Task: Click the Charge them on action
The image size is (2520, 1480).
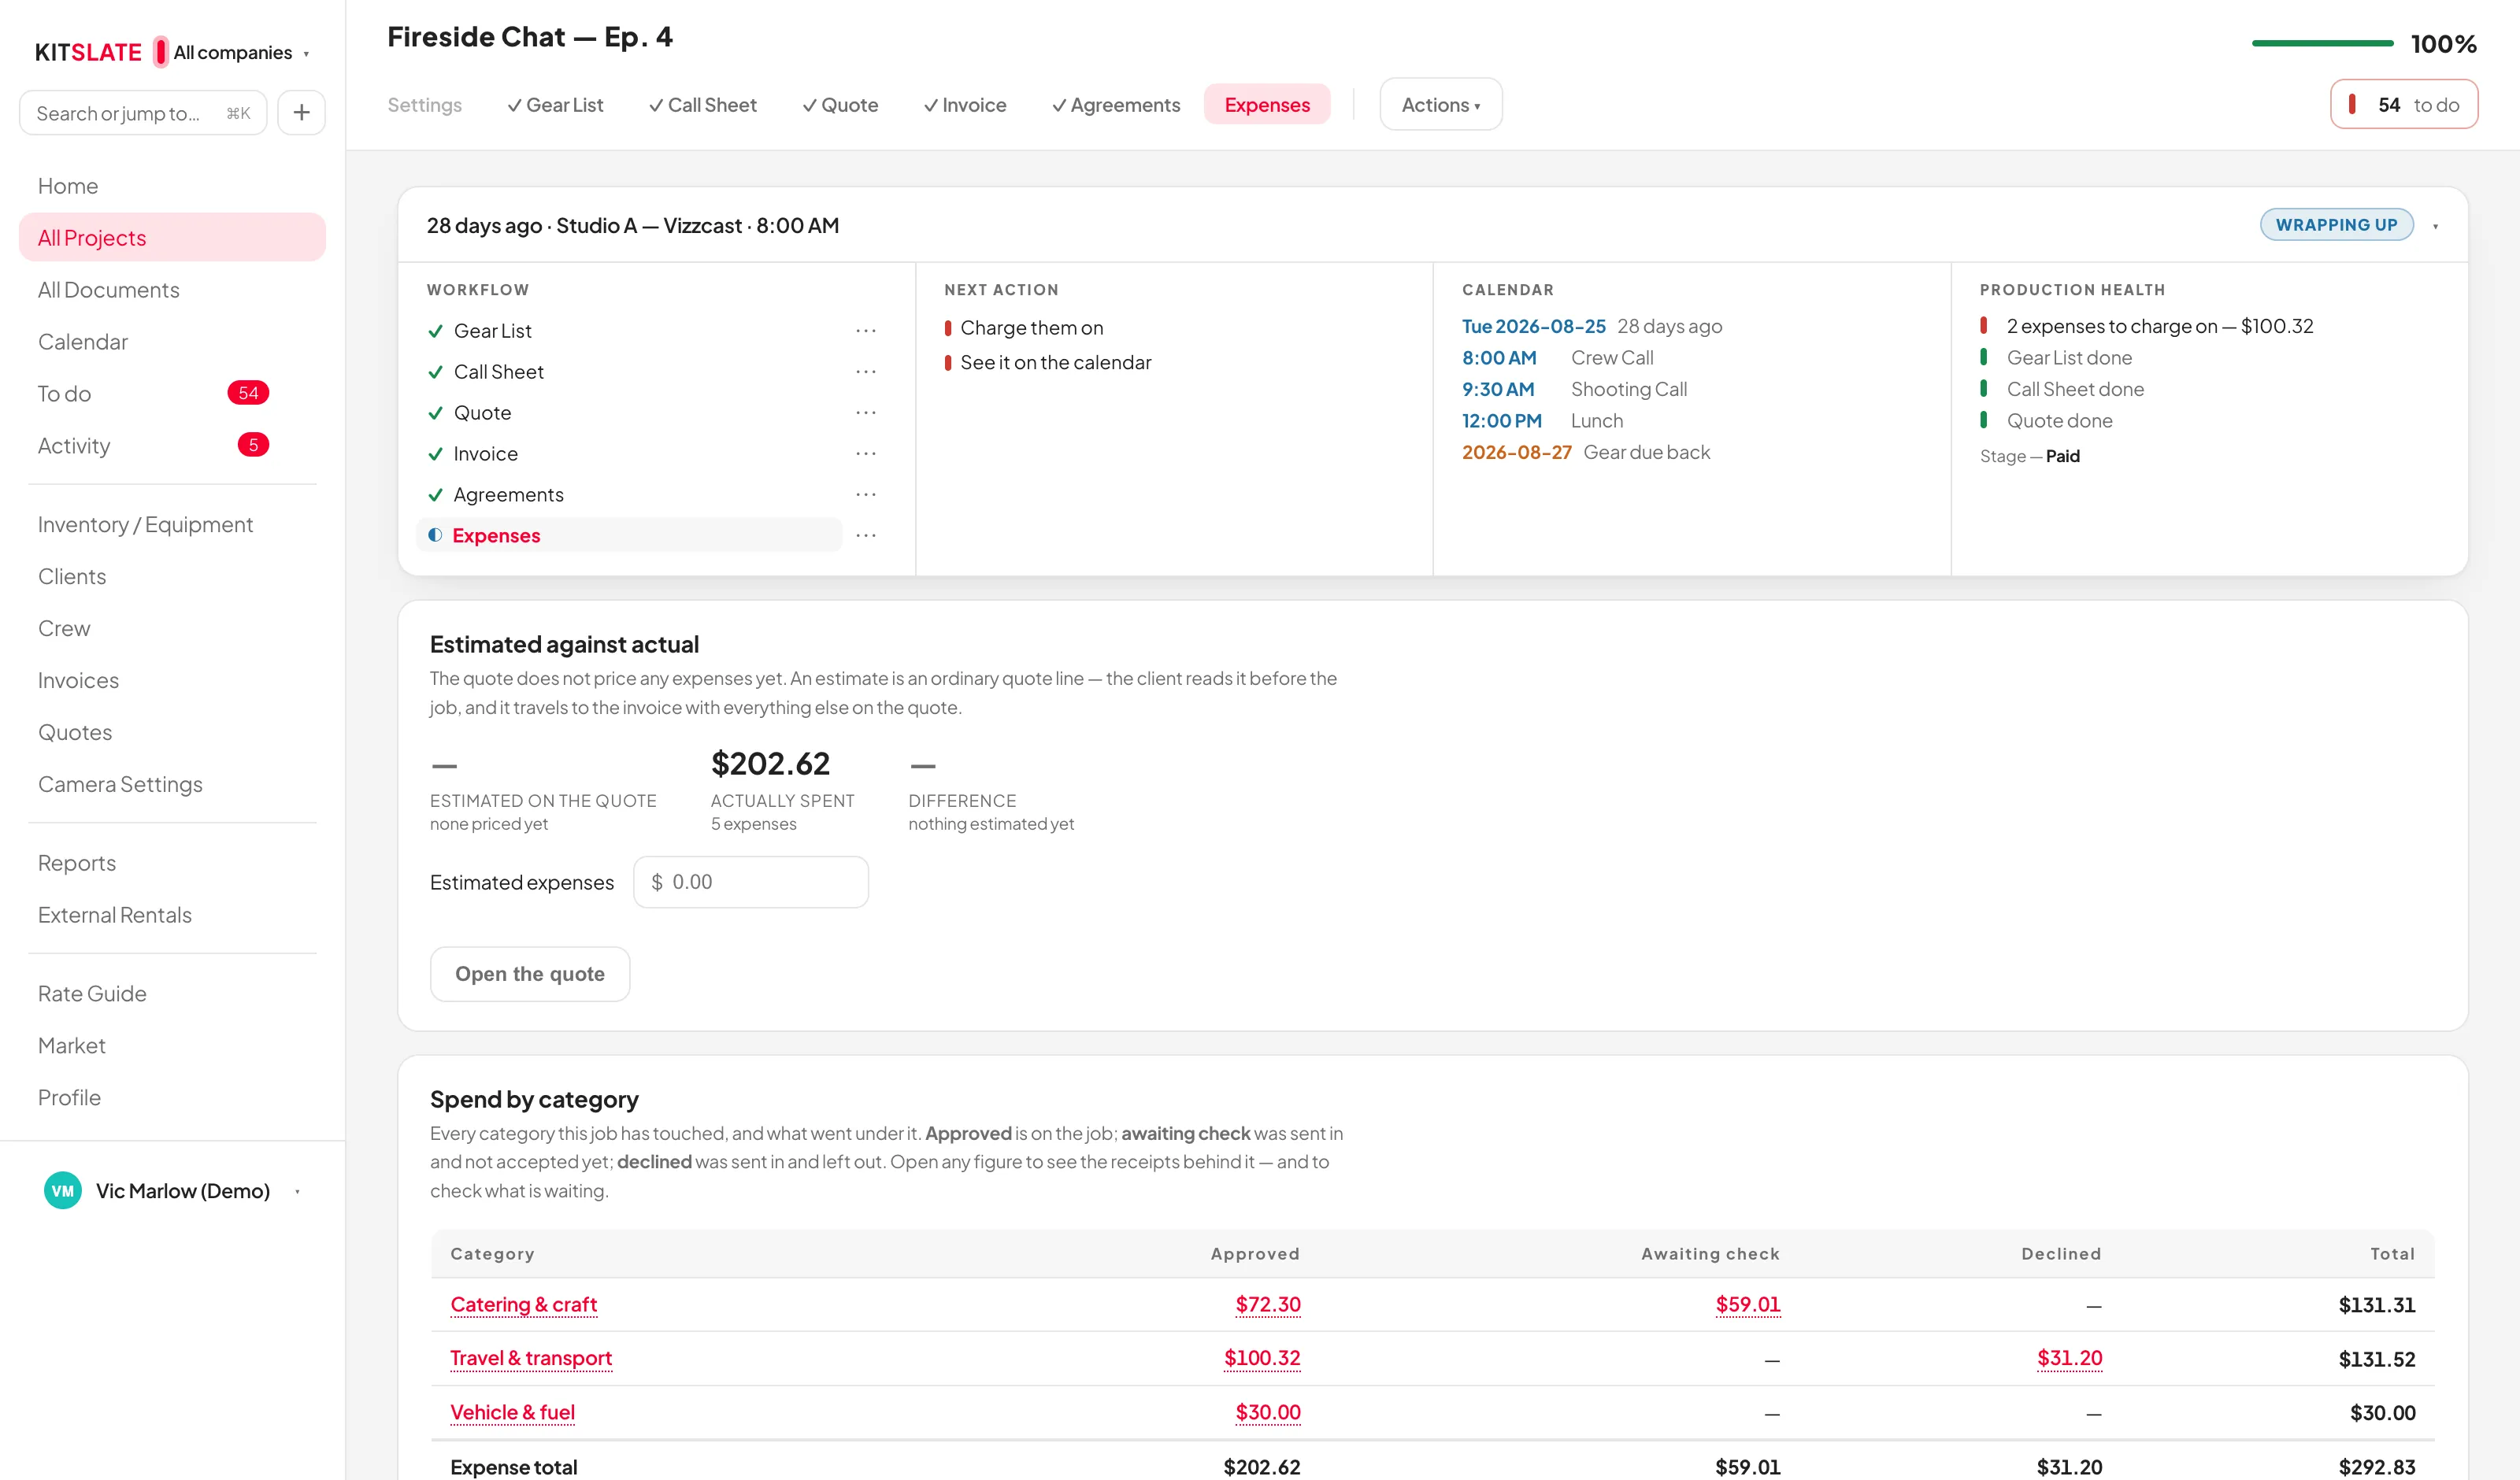Action: [x=1031, y=328]
